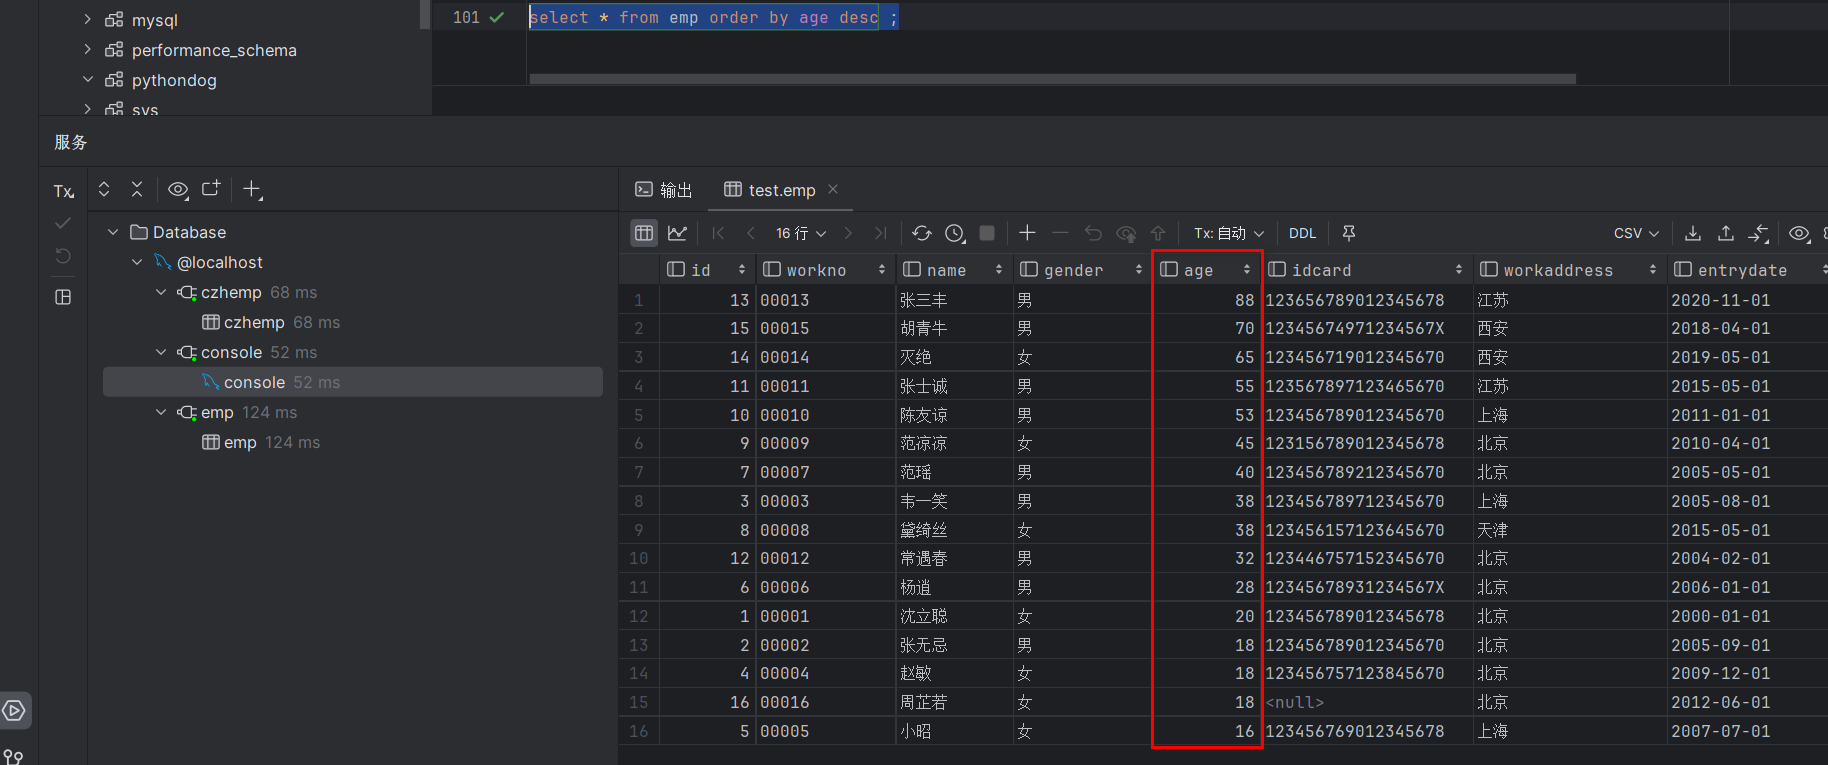Switch to the 输出 tab

point(664,190)
